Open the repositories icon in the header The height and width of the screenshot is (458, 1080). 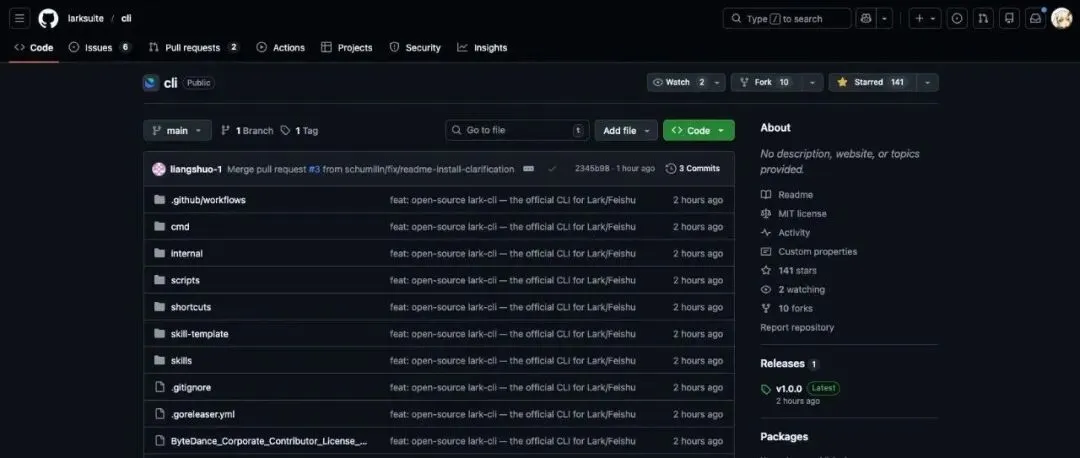pyautogui.click(x=1010, y=19)
